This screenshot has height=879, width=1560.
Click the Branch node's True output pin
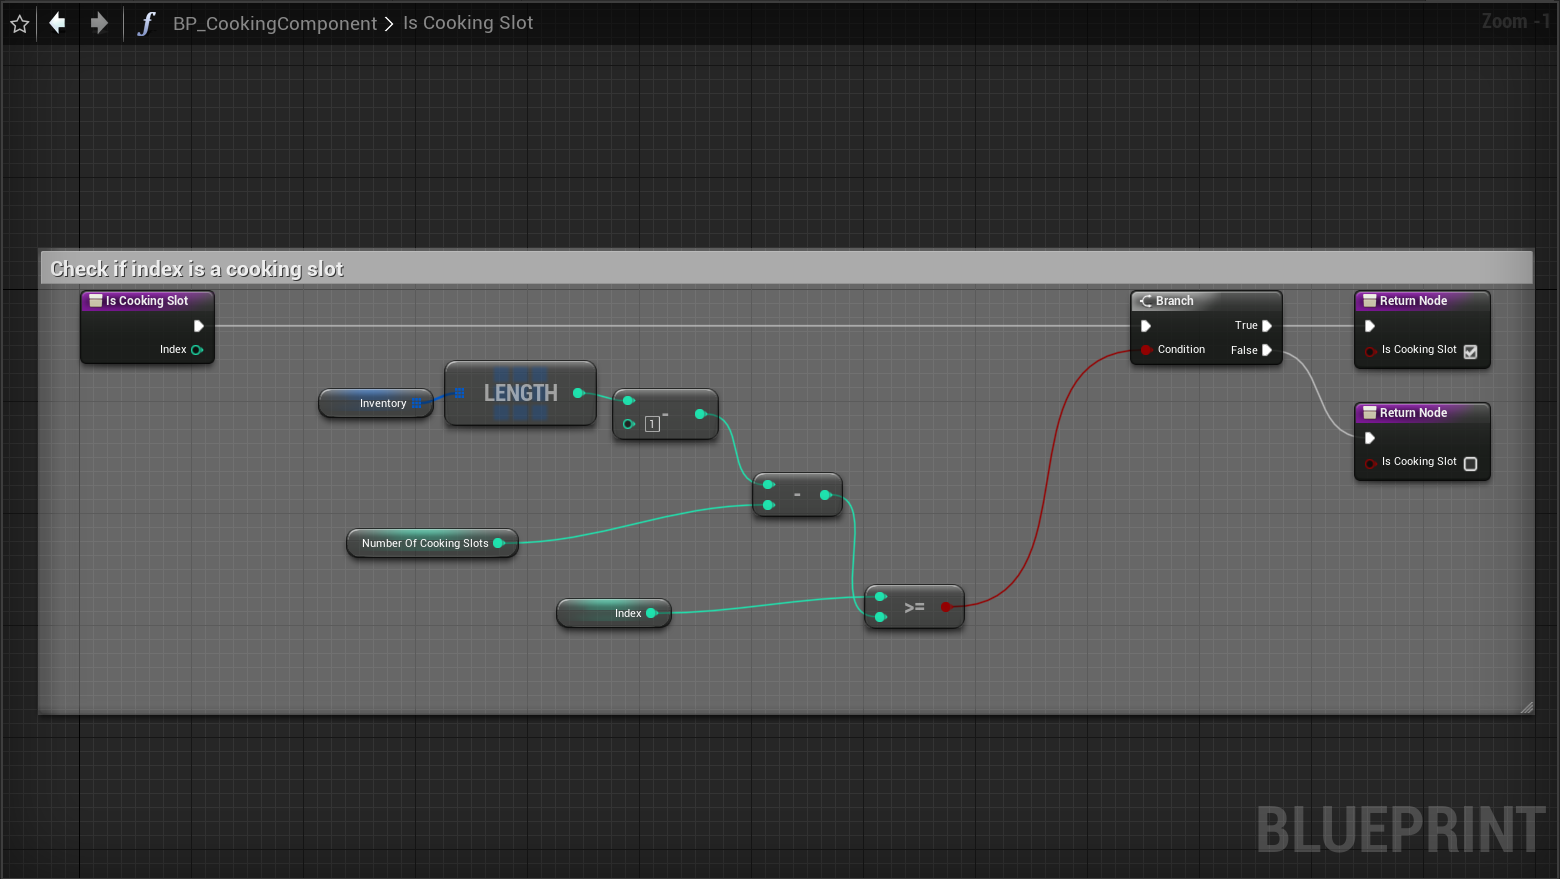coord(1267,326)
